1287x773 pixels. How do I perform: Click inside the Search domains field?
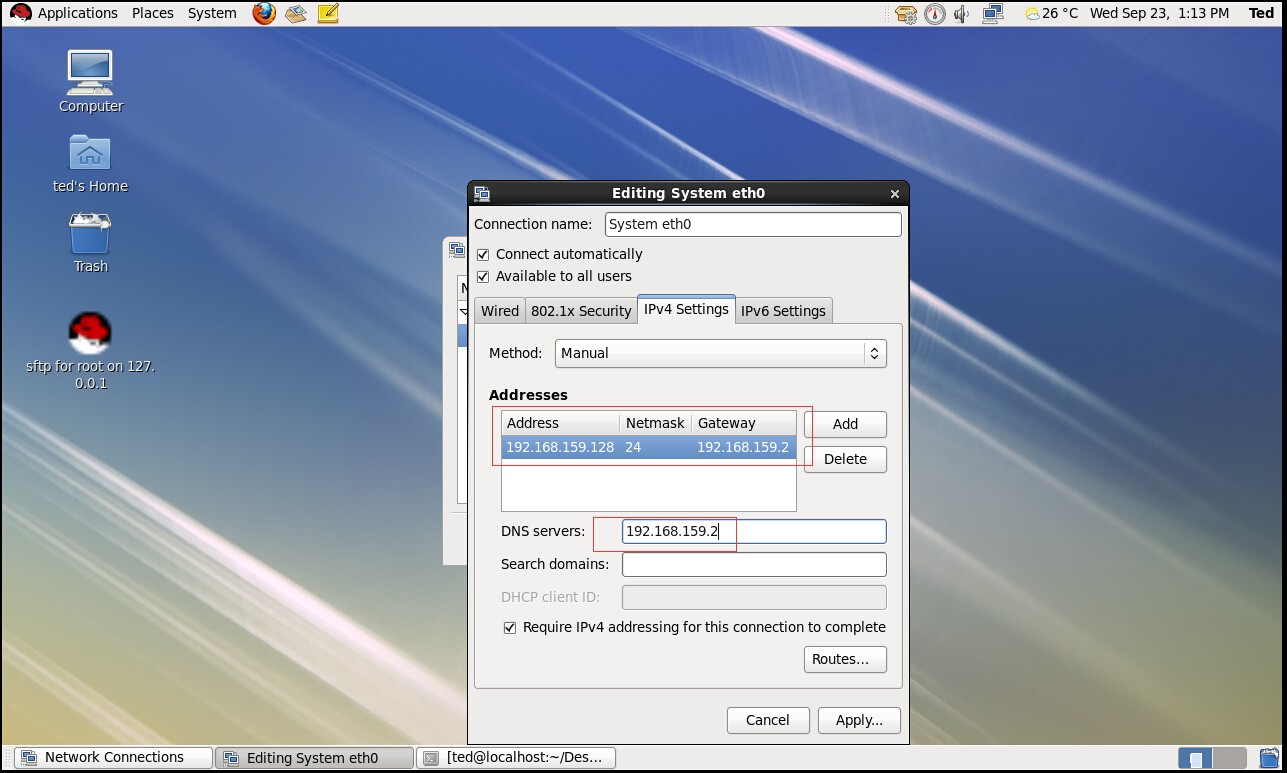(x=753, y=564)
